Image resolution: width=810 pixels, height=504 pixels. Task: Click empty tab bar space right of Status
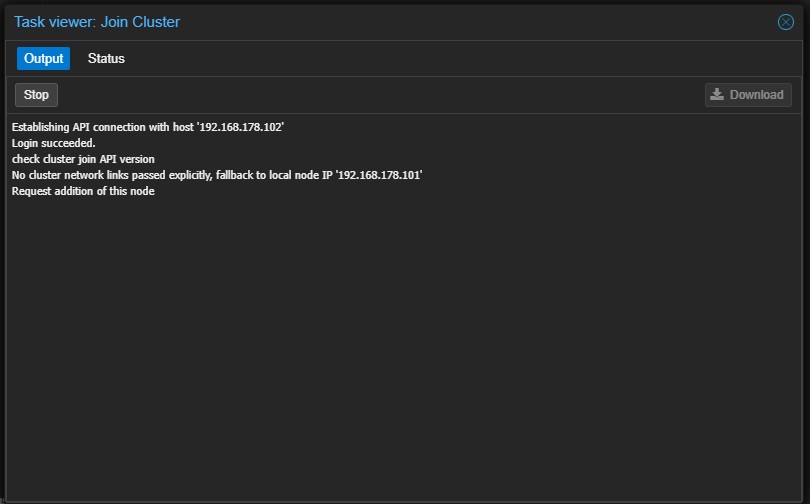(x=450, y=59)
